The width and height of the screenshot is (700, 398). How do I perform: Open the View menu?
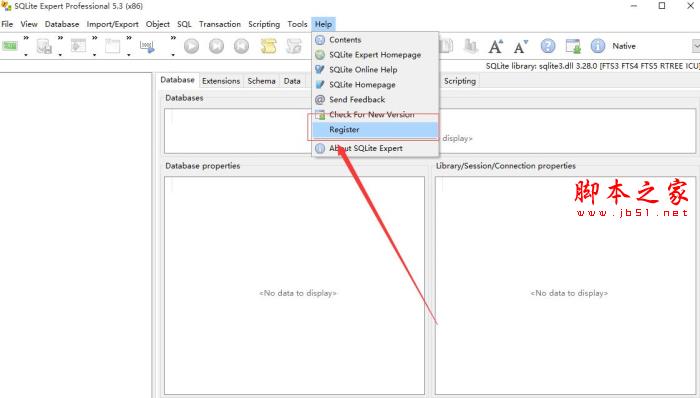point(29,24)
